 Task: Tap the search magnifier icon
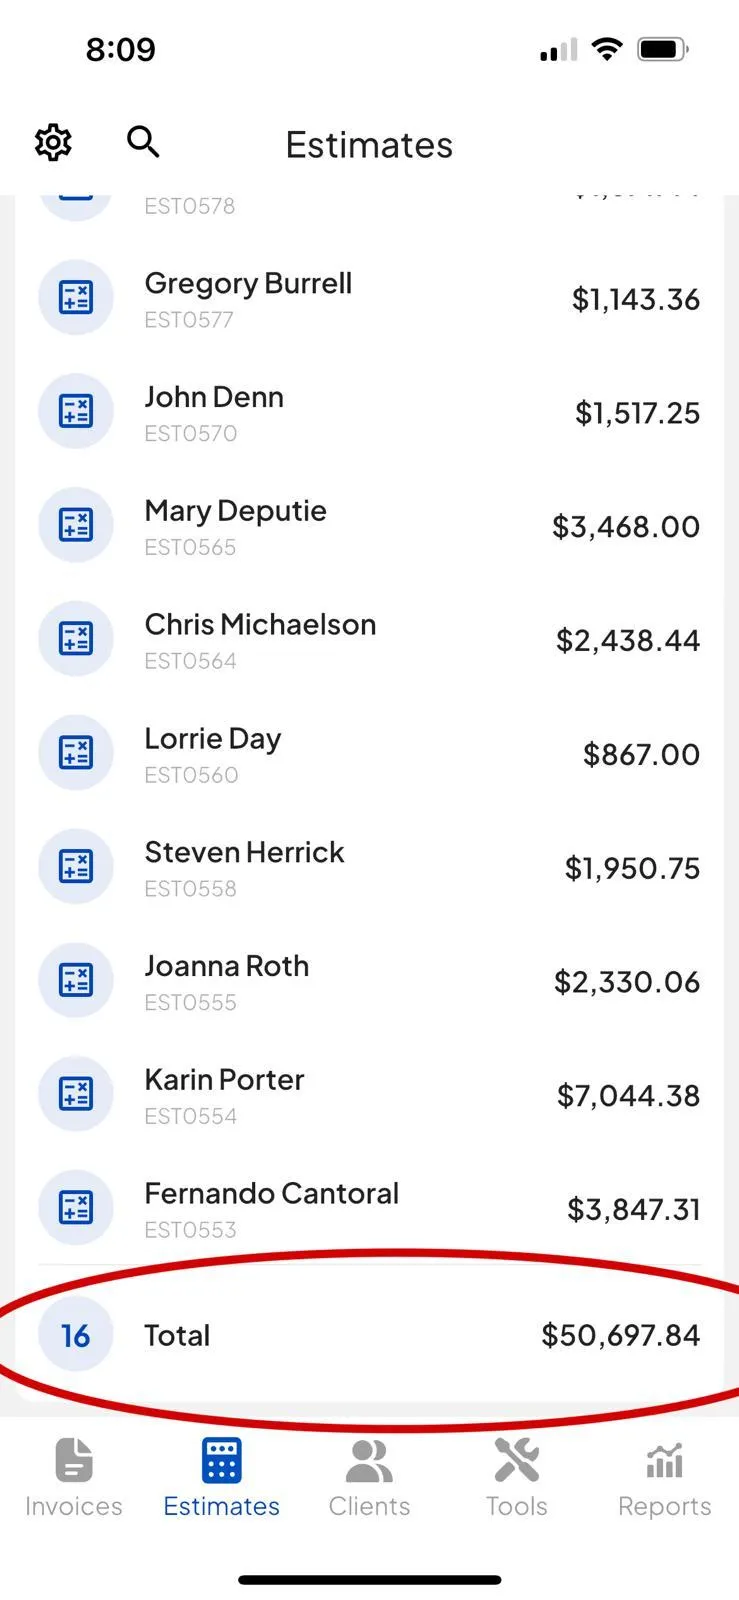coord(143,142)
